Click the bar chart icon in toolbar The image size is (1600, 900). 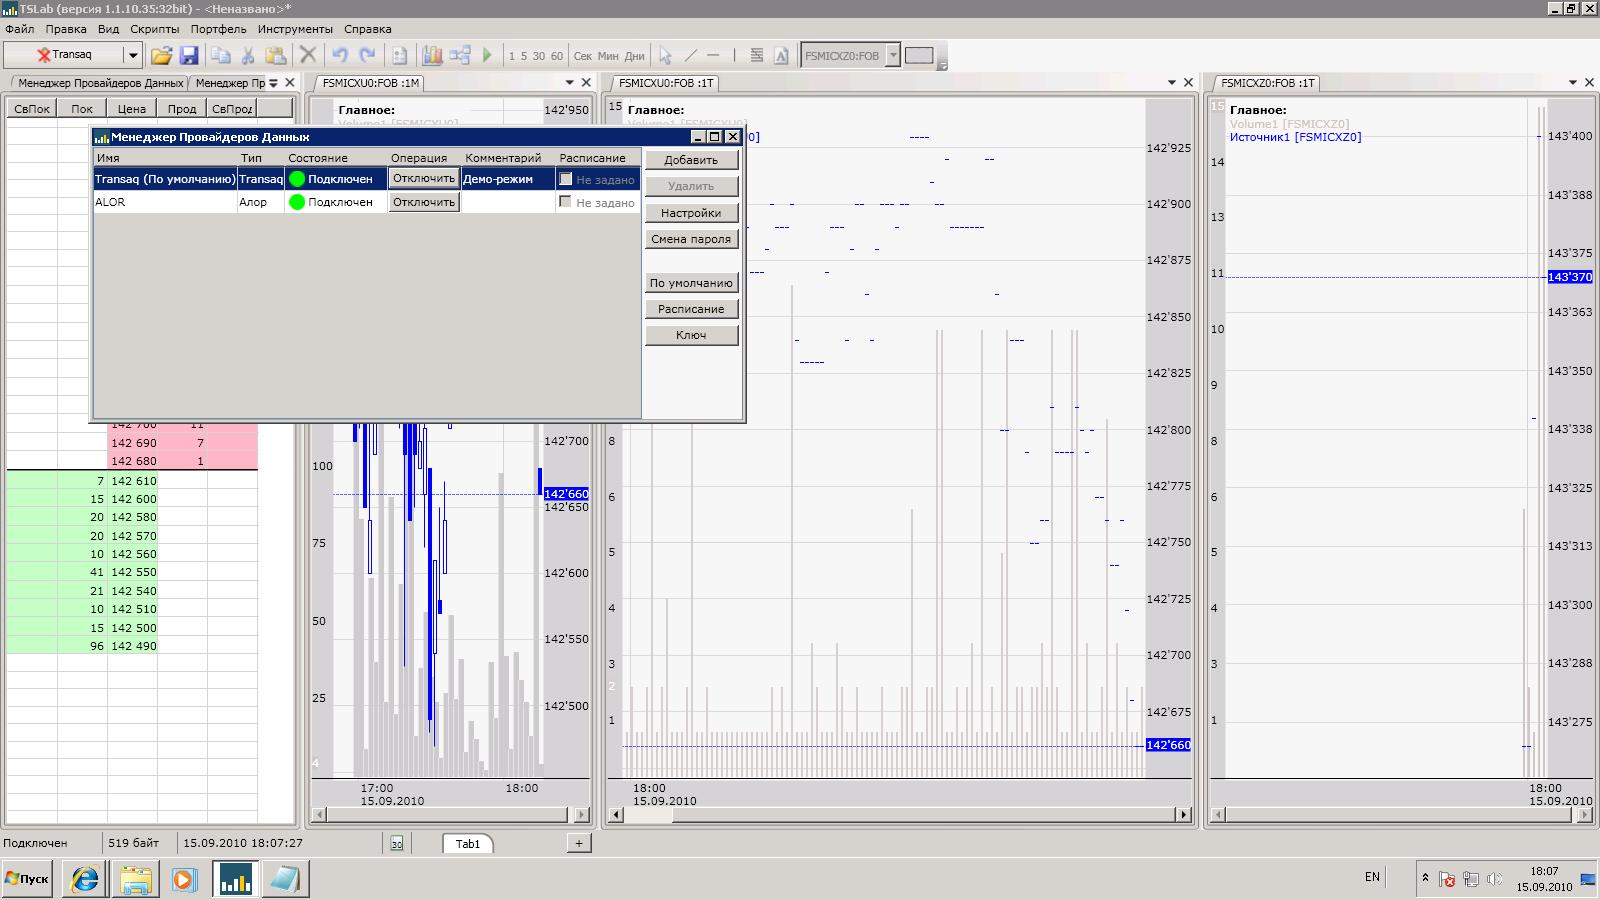click(x=432, y=56)
